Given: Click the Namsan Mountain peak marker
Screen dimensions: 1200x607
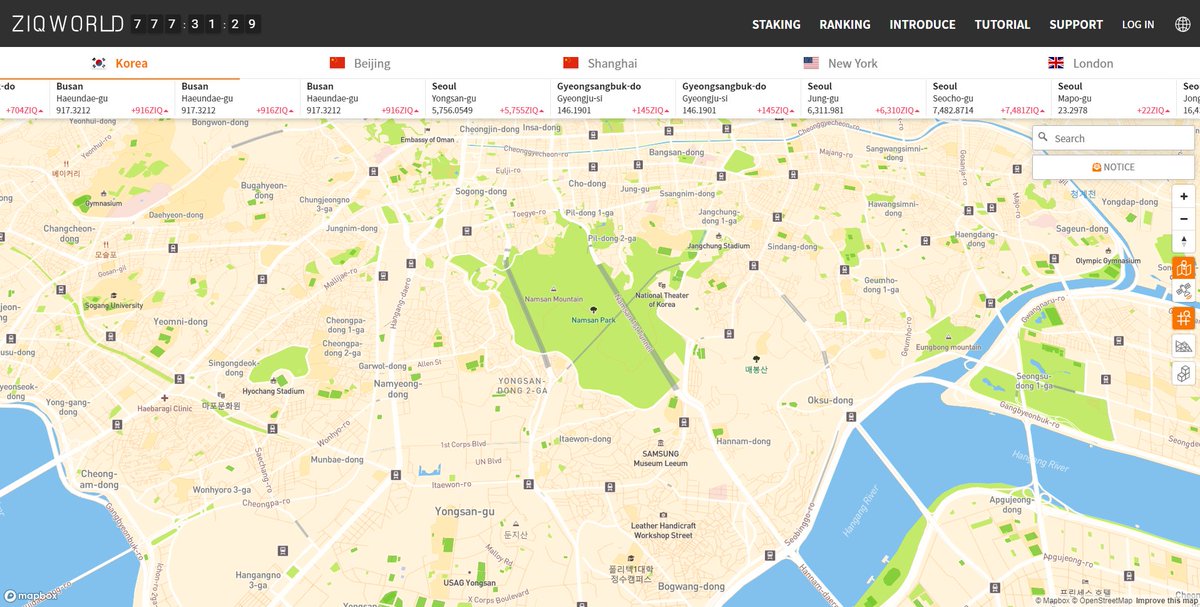Looking at the screenshot, I should point(553,289).
